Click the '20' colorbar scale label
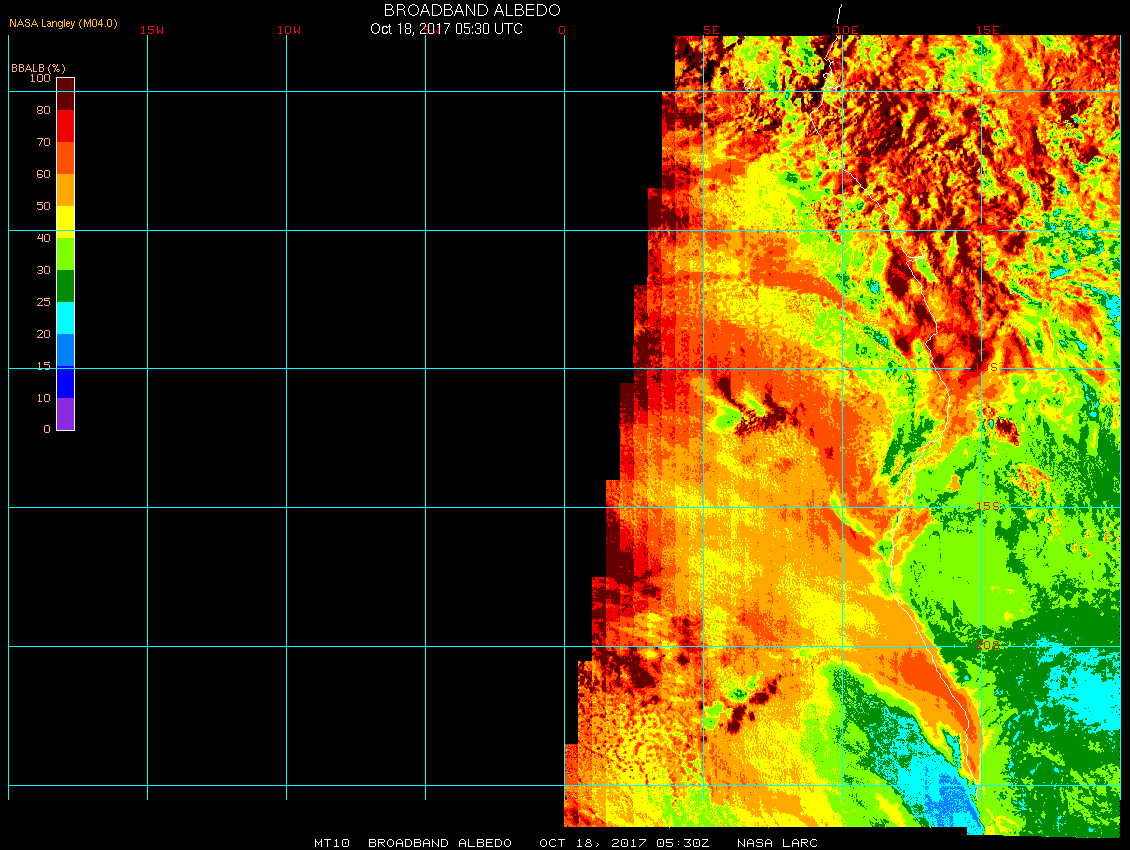 [x=44, y=334]
